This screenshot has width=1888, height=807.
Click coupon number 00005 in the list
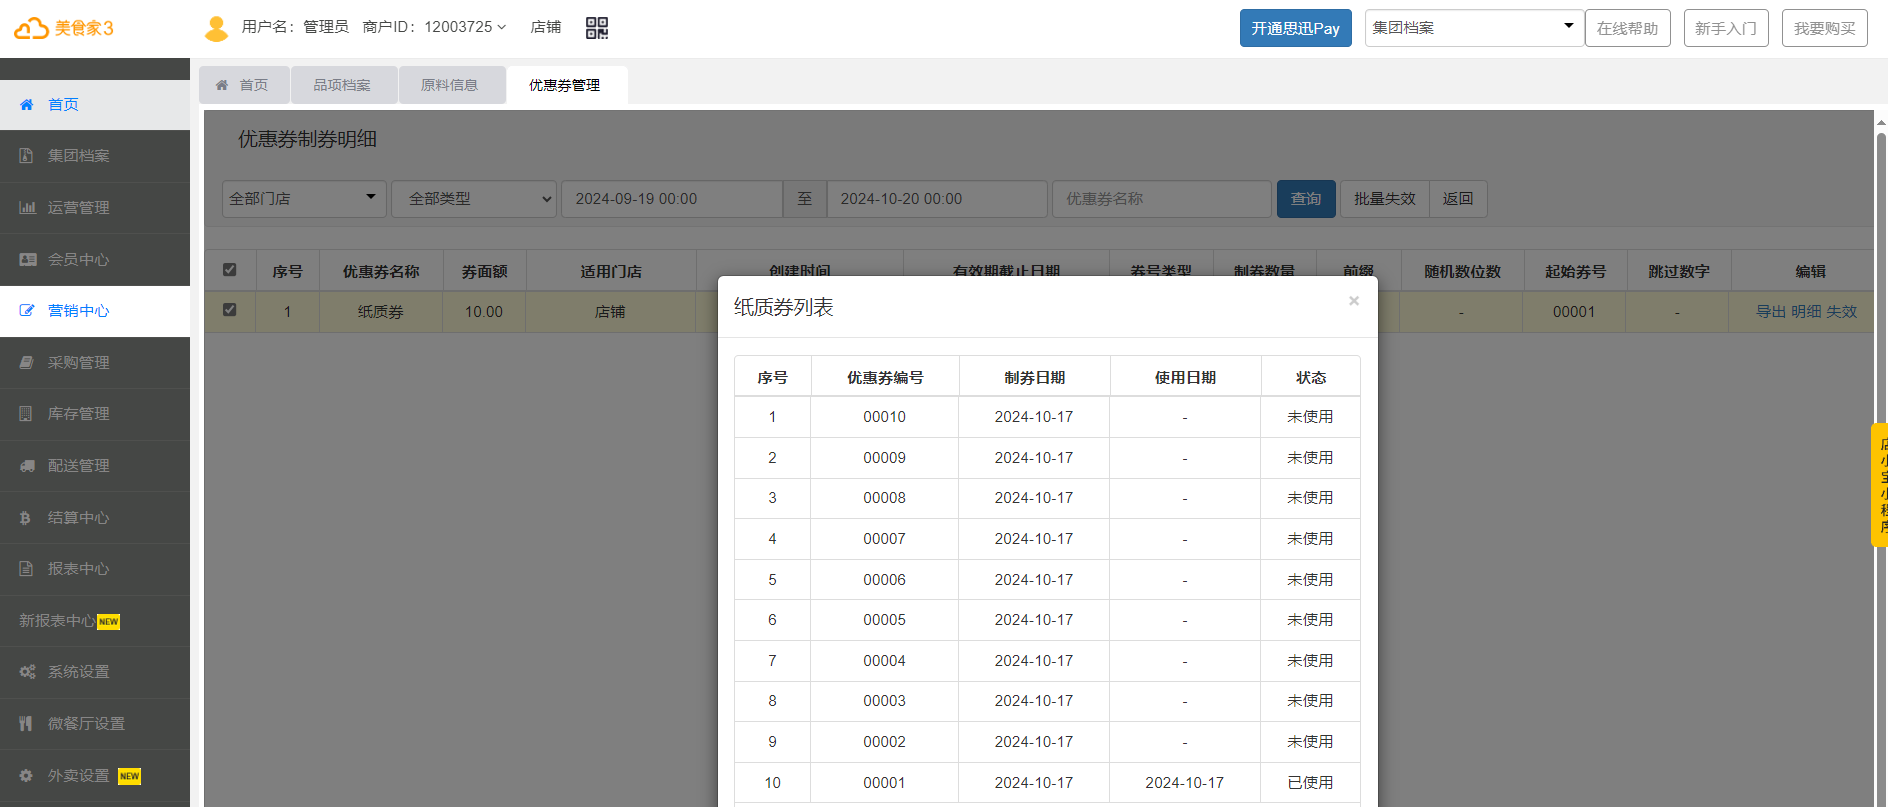tap(885, 620)
